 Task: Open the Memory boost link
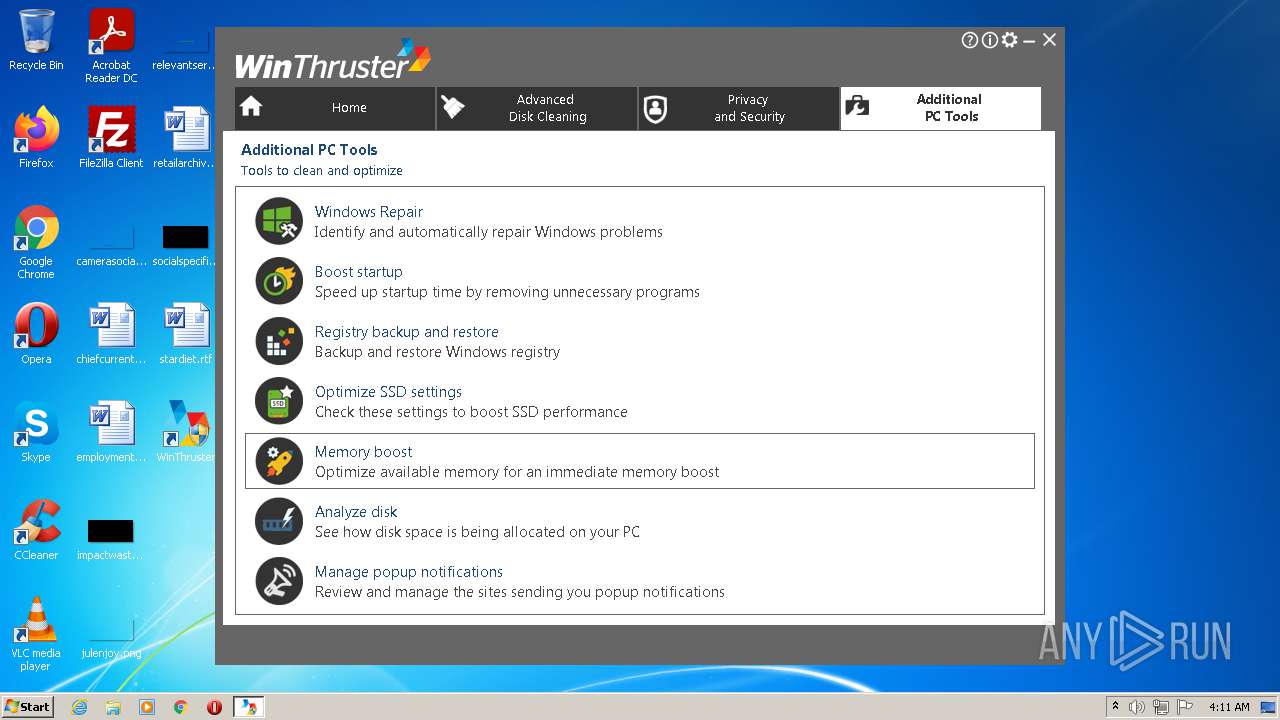click(x=363, y=452)
